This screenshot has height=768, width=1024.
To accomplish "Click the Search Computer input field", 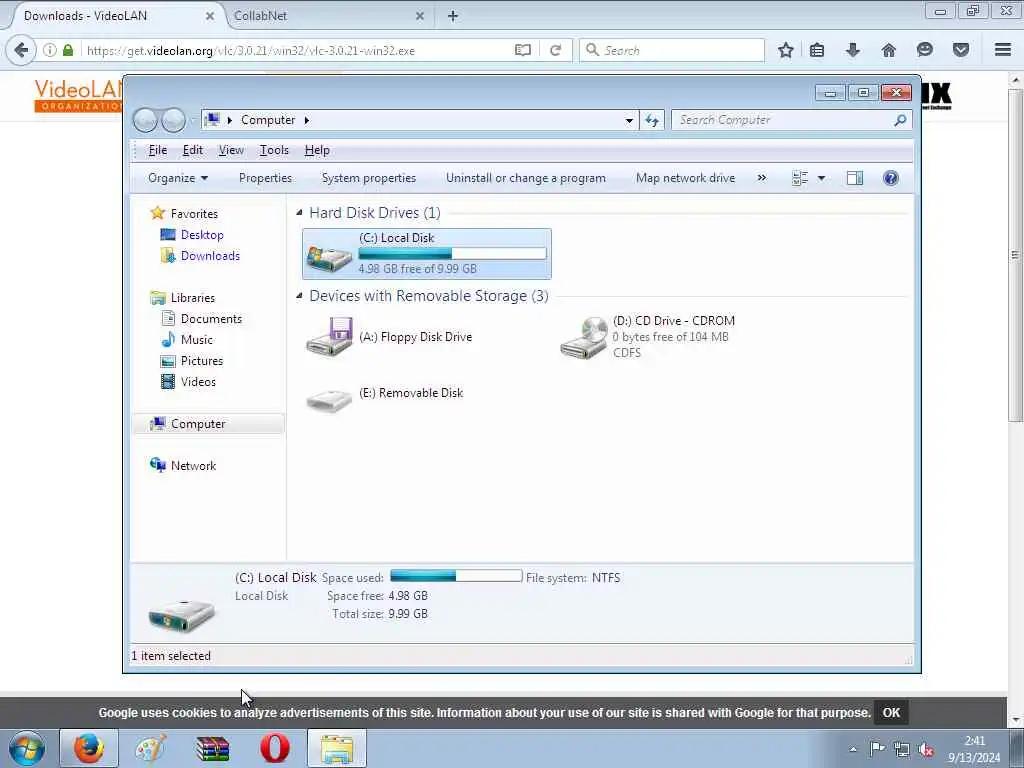I will tap(782, 120).
